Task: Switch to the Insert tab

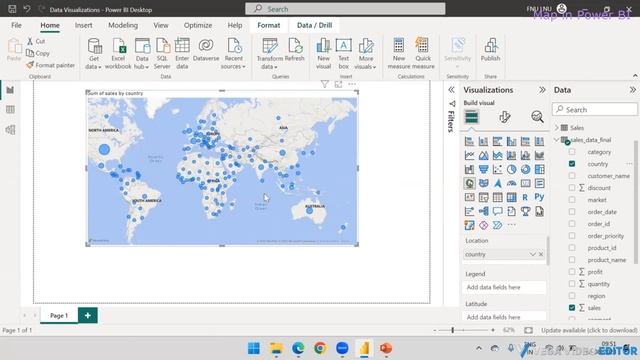Action: [x=83, y=25]
